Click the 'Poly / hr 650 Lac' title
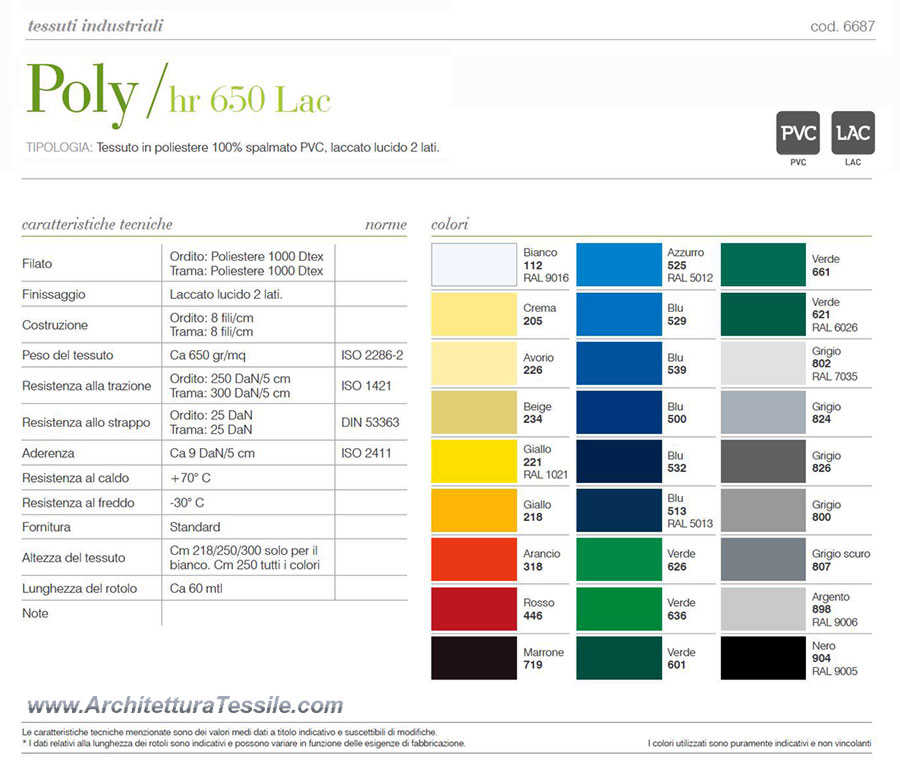The image size is (900, 760). (x=179, y=94)
